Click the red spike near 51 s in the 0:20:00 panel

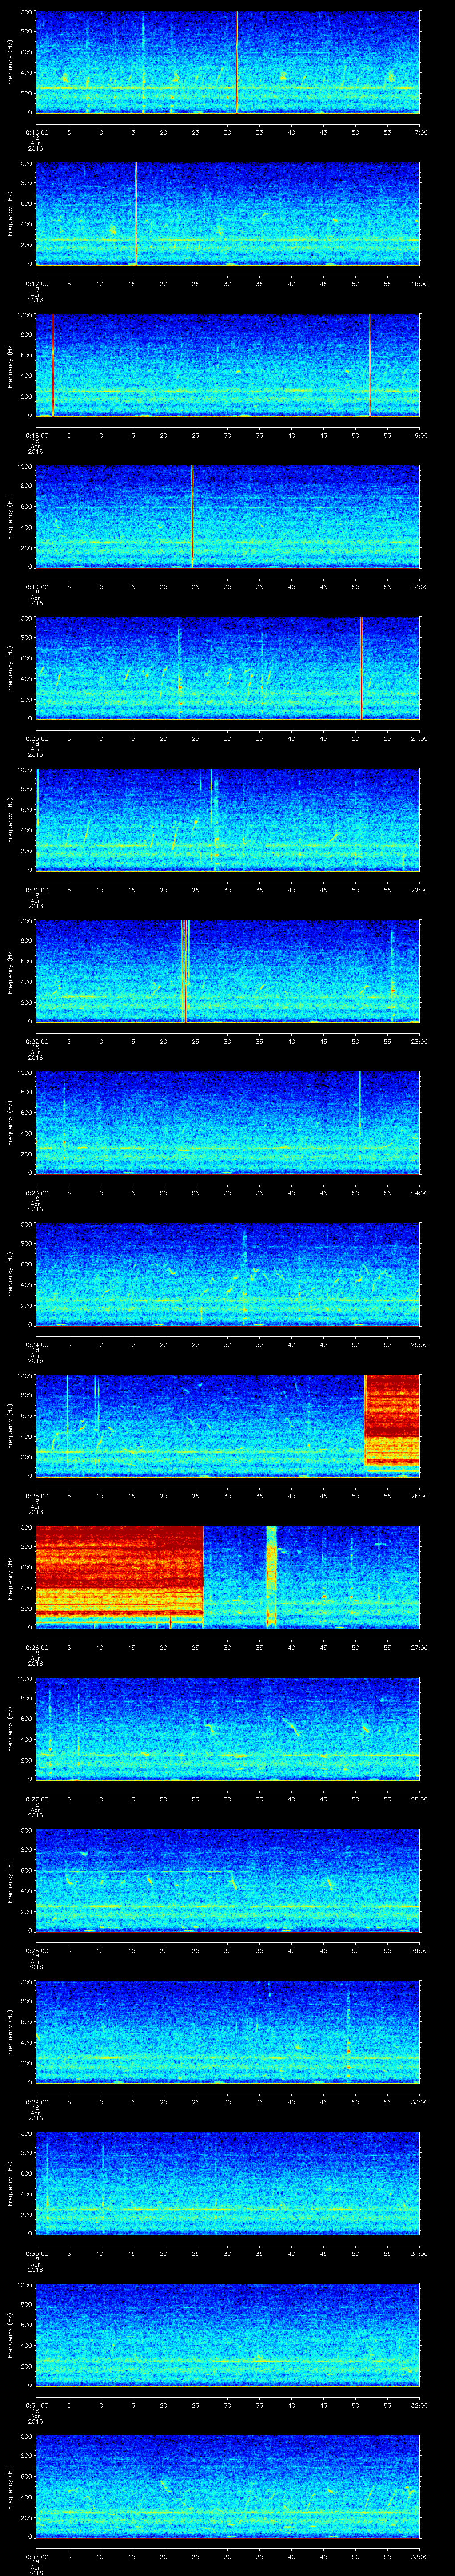pos(361,668)
